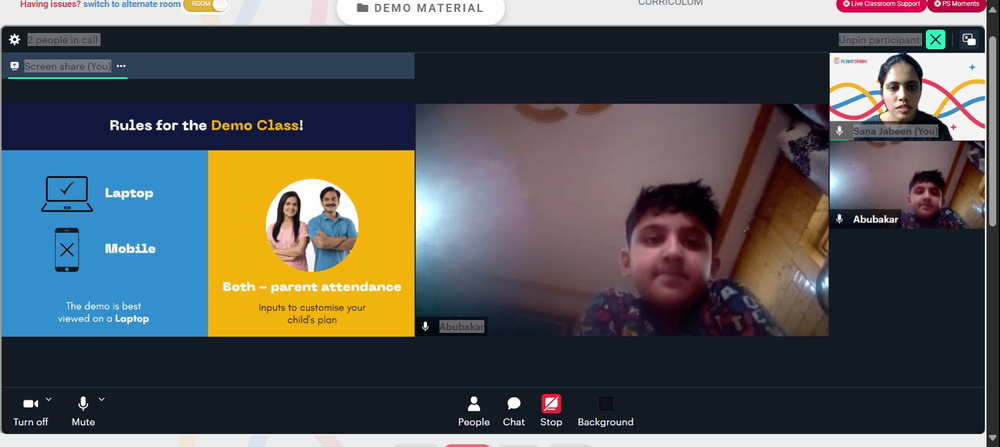Screen dimensions: 1000x447
Task: Select Sana Jabeen (You) video thumbnail
Action: [x=907, y=96]
